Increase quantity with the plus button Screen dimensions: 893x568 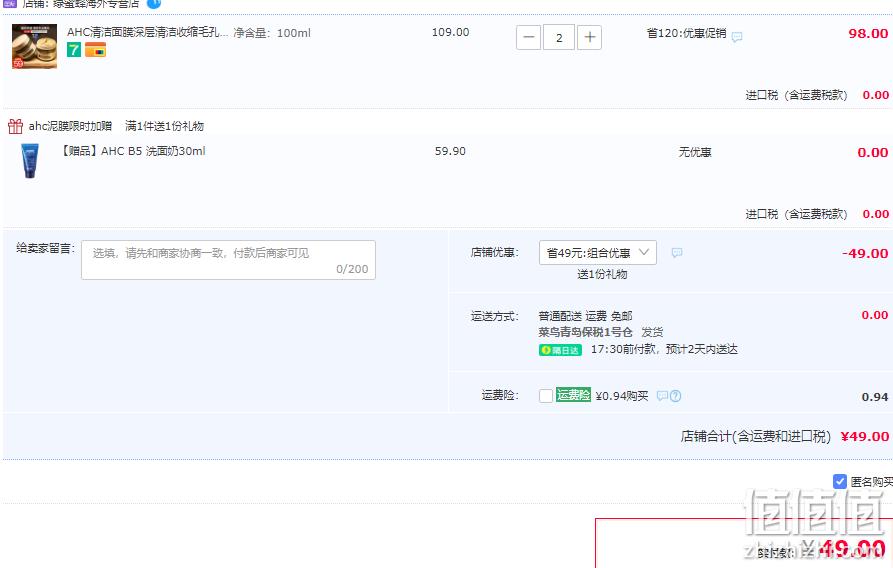click(x=589, y=38)
